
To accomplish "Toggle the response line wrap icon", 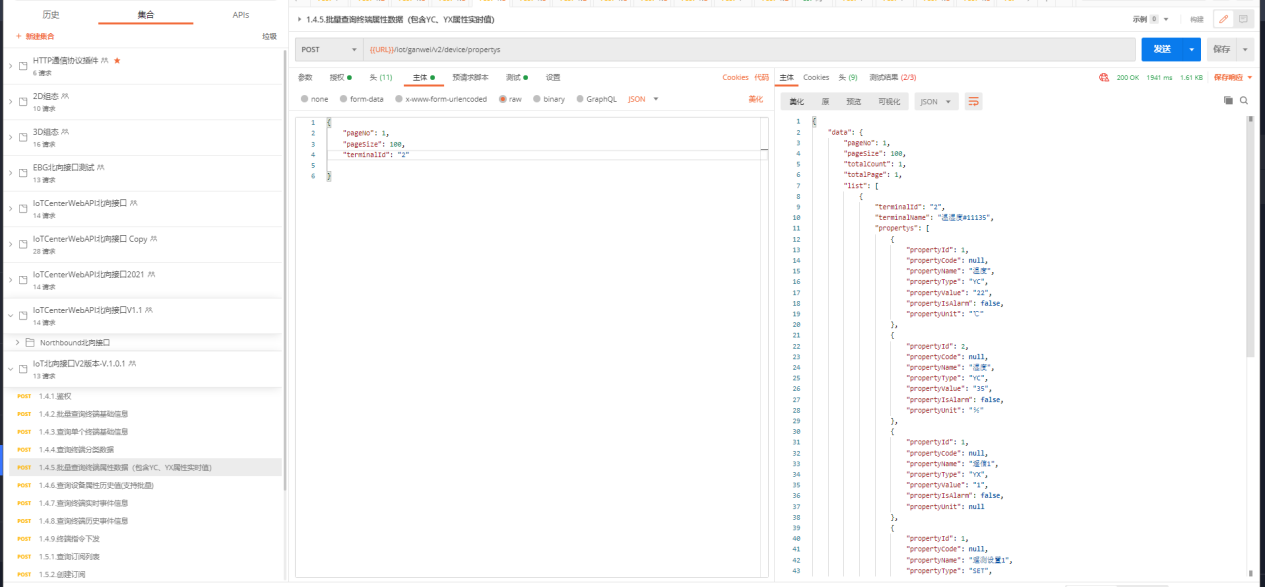I will point(973,101).
